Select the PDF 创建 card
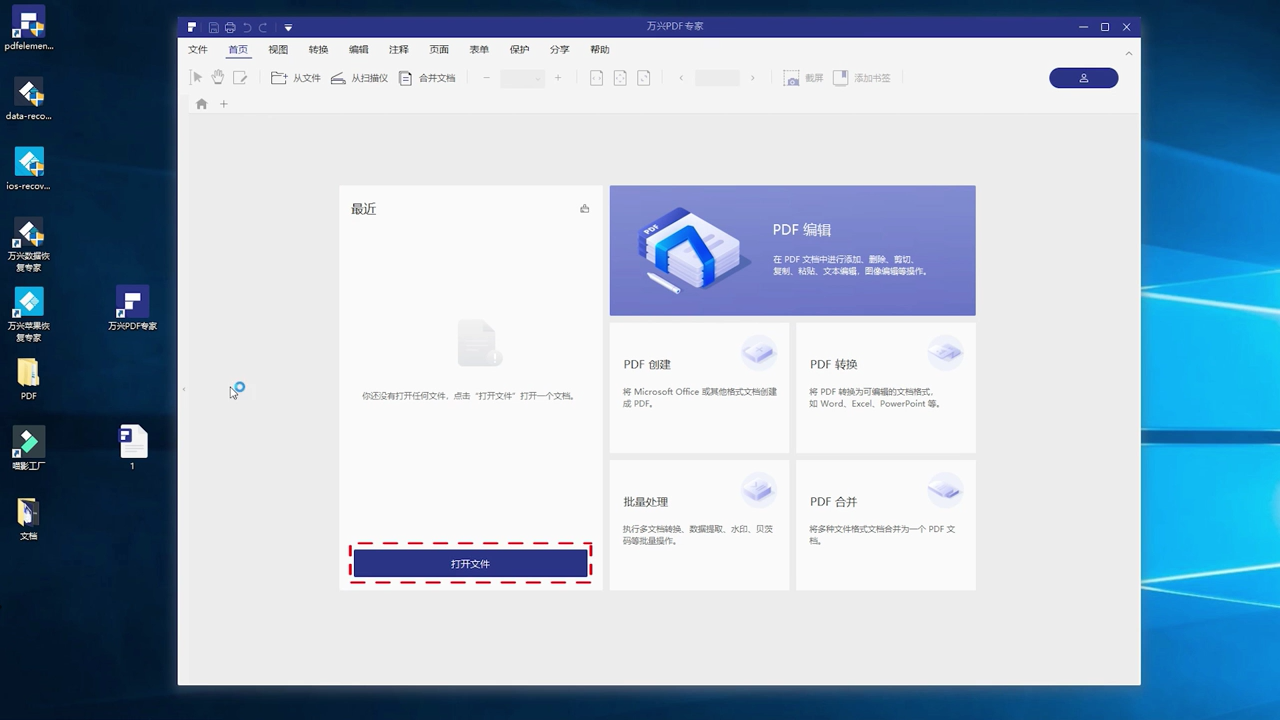 click(x=699, y=388)
